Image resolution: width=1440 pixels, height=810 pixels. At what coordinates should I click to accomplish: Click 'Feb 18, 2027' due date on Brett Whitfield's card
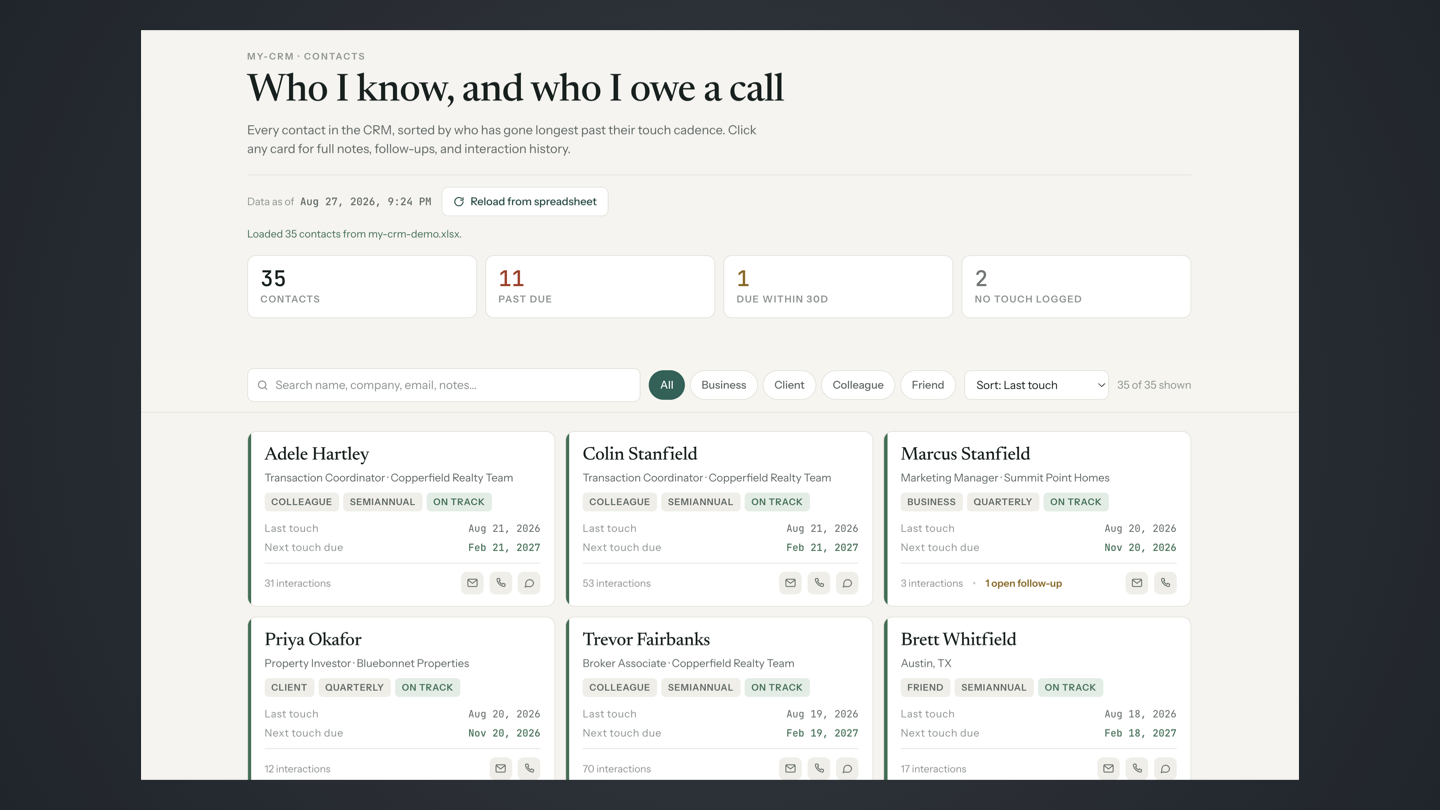pyautogui.click(x=1140, y=733)
